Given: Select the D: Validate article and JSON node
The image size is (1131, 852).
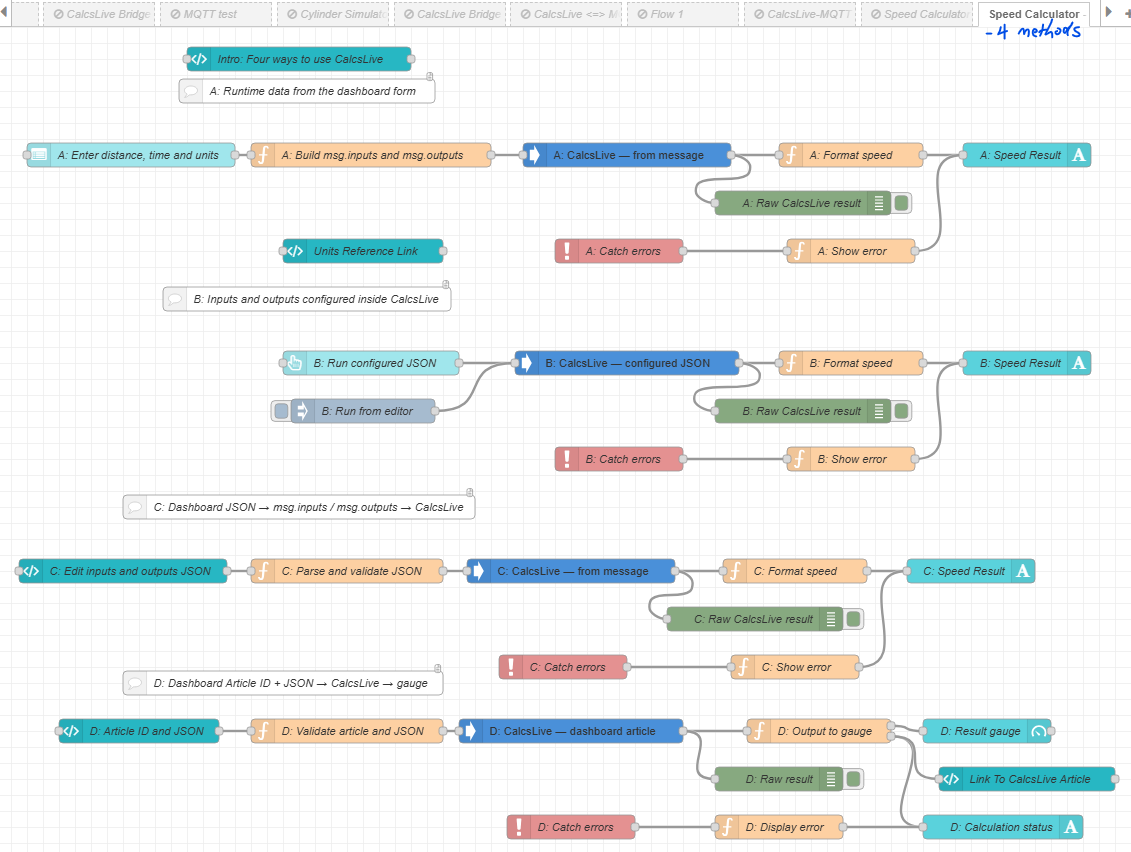Looking at the screenshot, I should [x=347, y=732].
